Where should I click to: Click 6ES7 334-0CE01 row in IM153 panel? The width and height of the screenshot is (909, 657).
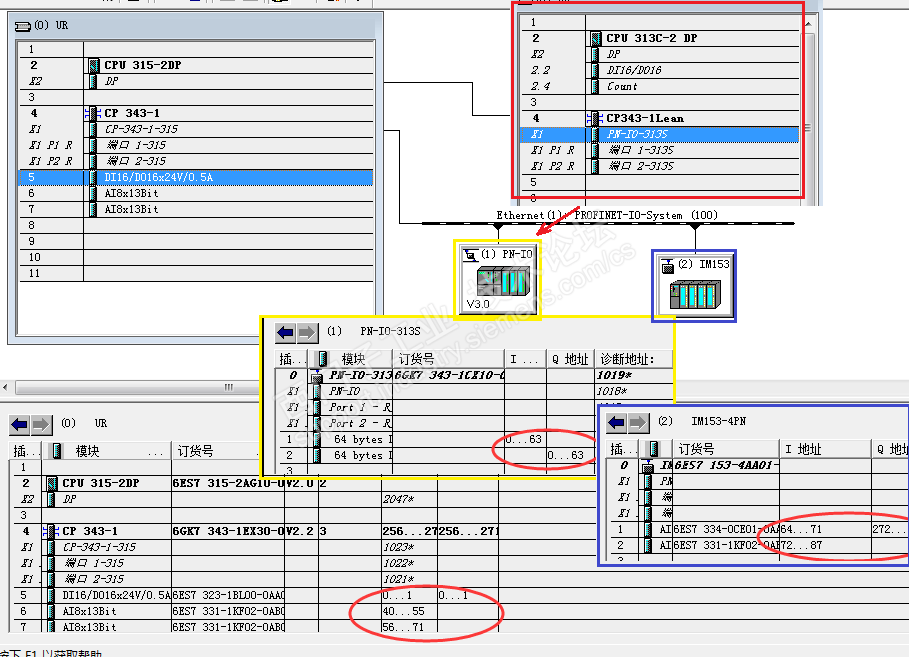tap(759, 529)
